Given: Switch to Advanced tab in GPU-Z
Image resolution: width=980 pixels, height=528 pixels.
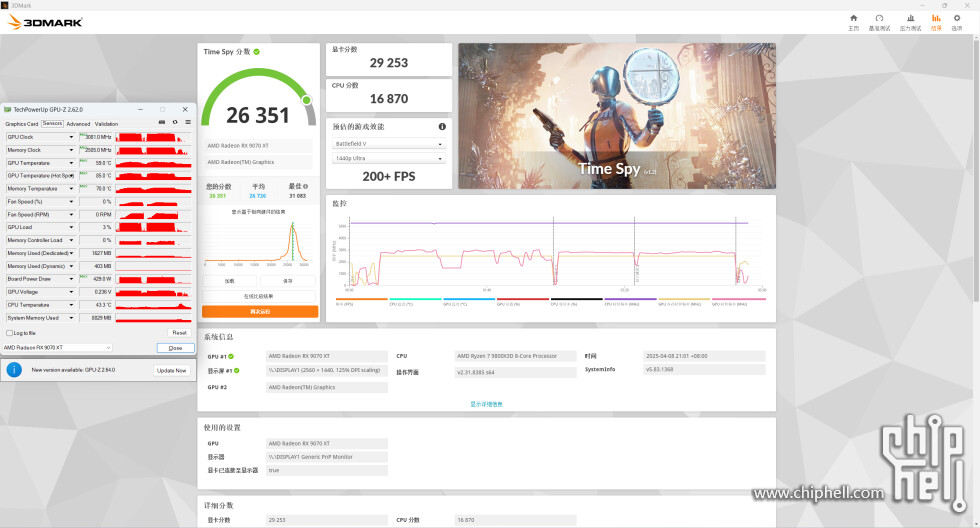Looking at the screenshot, I should click(78, 124).
